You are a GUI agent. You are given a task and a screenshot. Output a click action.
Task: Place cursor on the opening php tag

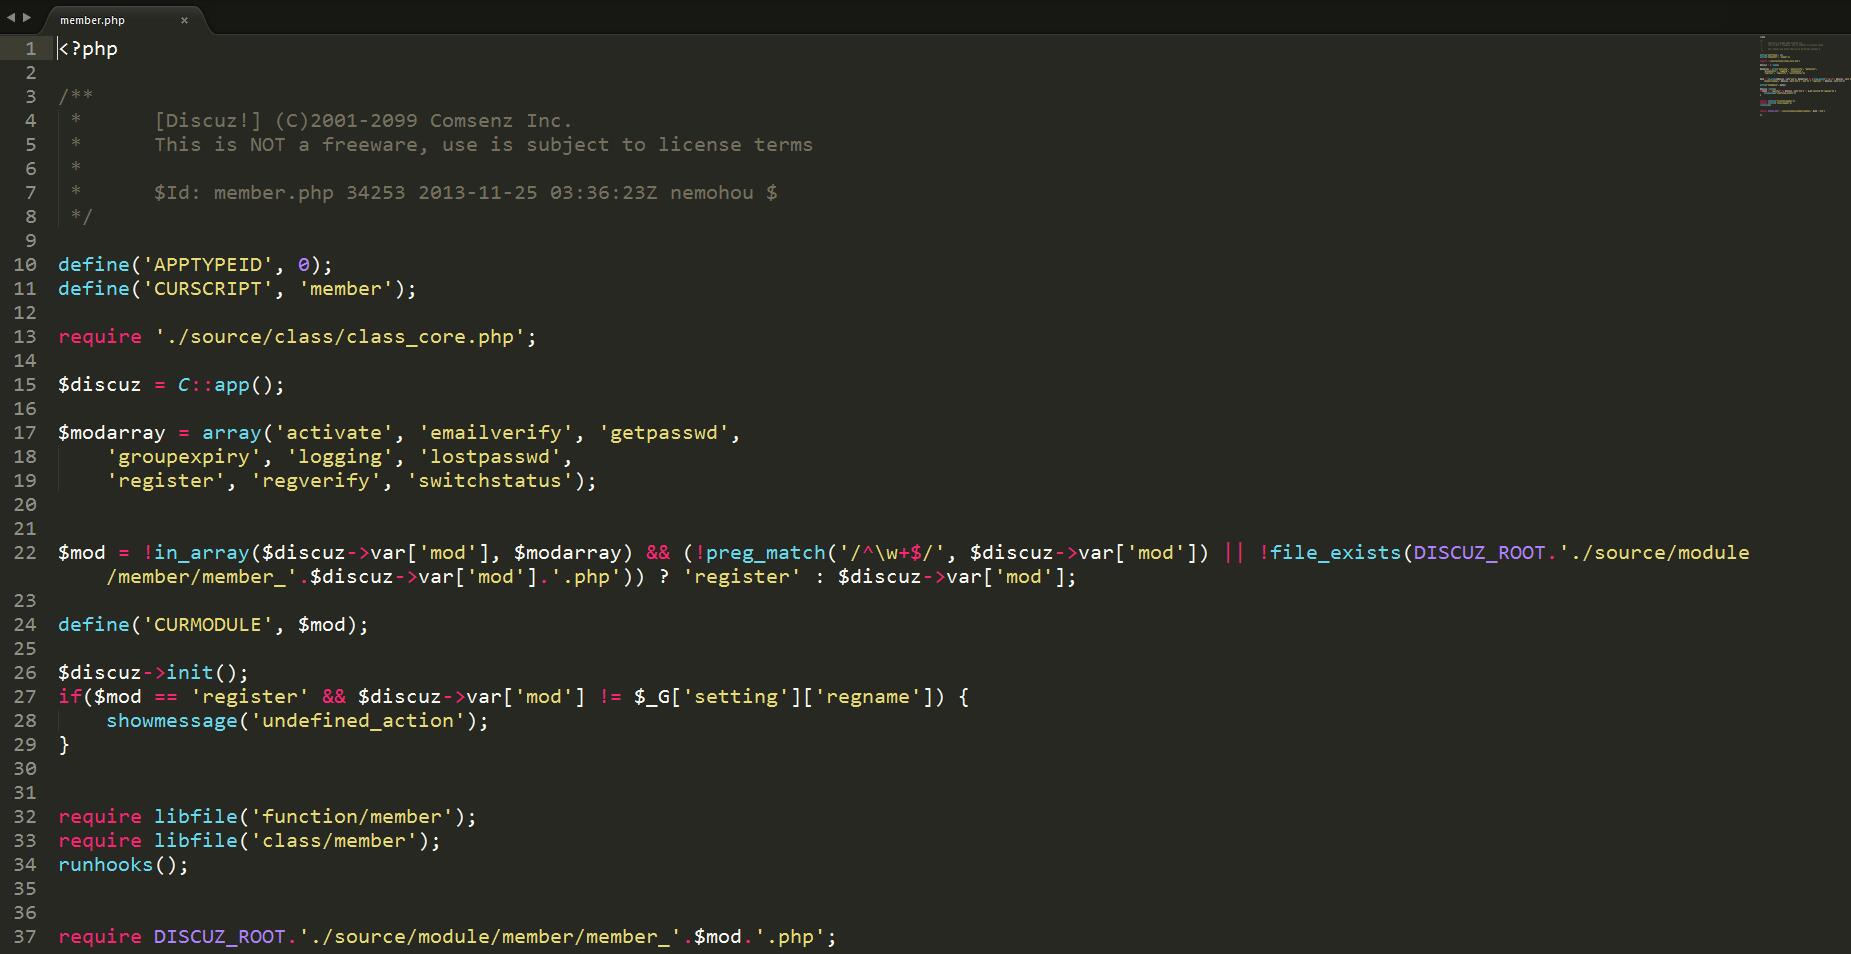88,49
